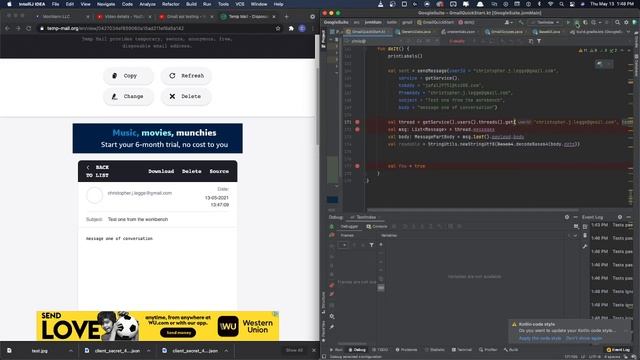The height and width of the screenshot is (360, 640).
Task: Open the Build menu
Action: [191, 4]
